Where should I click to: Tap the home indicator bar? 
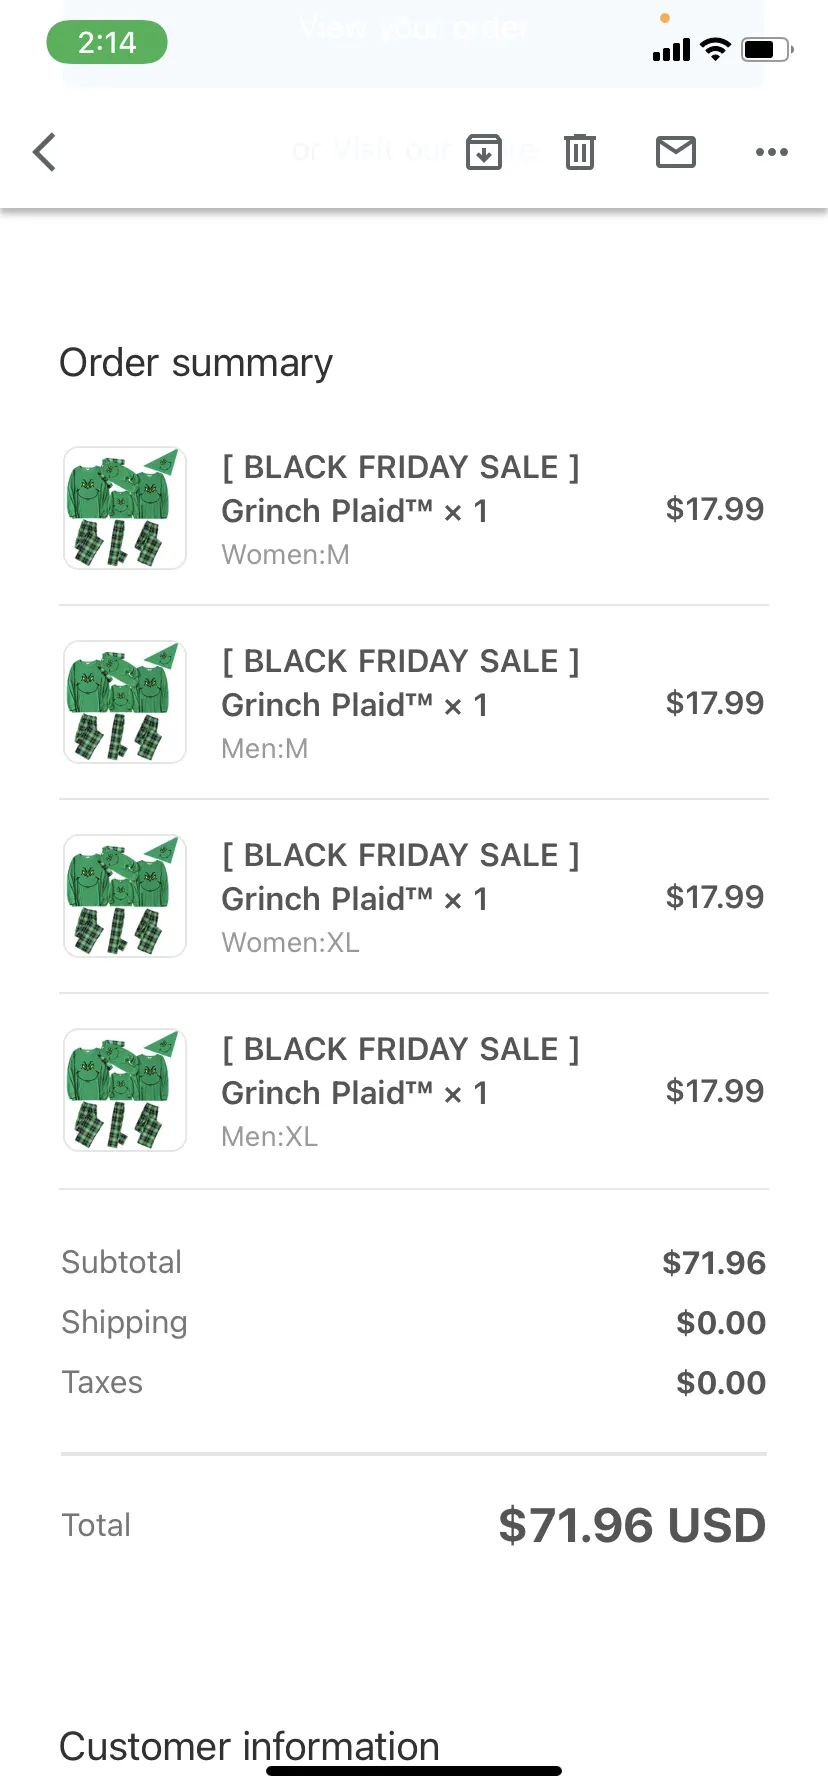414,1771
